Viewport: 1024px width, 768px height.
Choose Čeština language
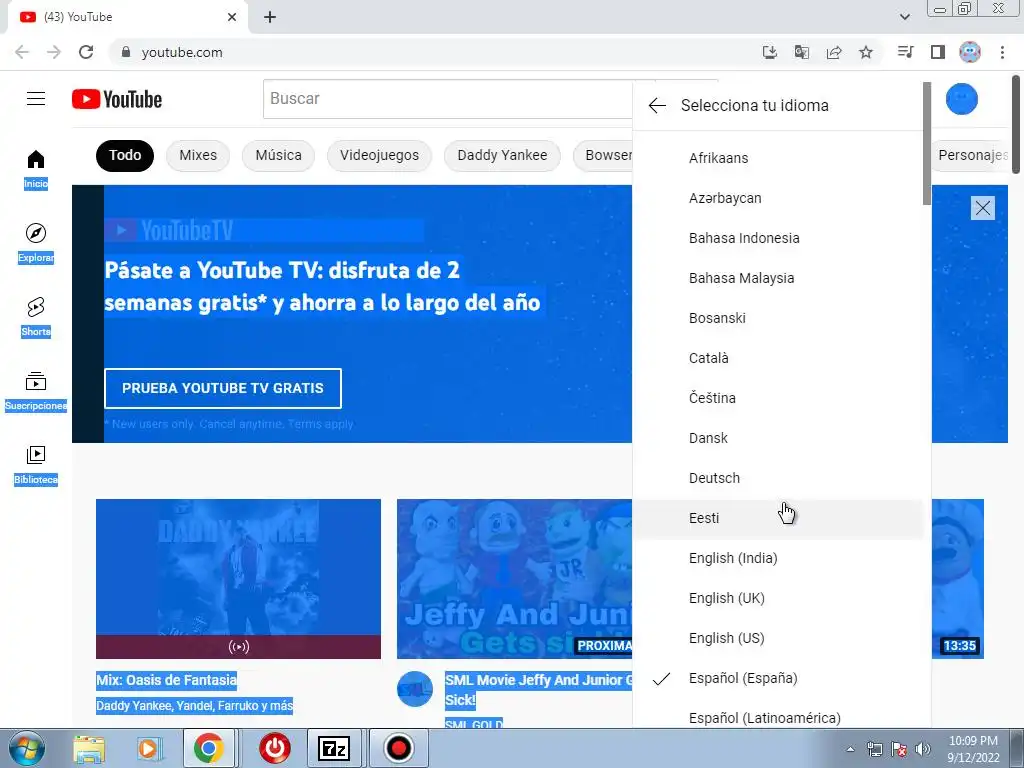(778, 398)
